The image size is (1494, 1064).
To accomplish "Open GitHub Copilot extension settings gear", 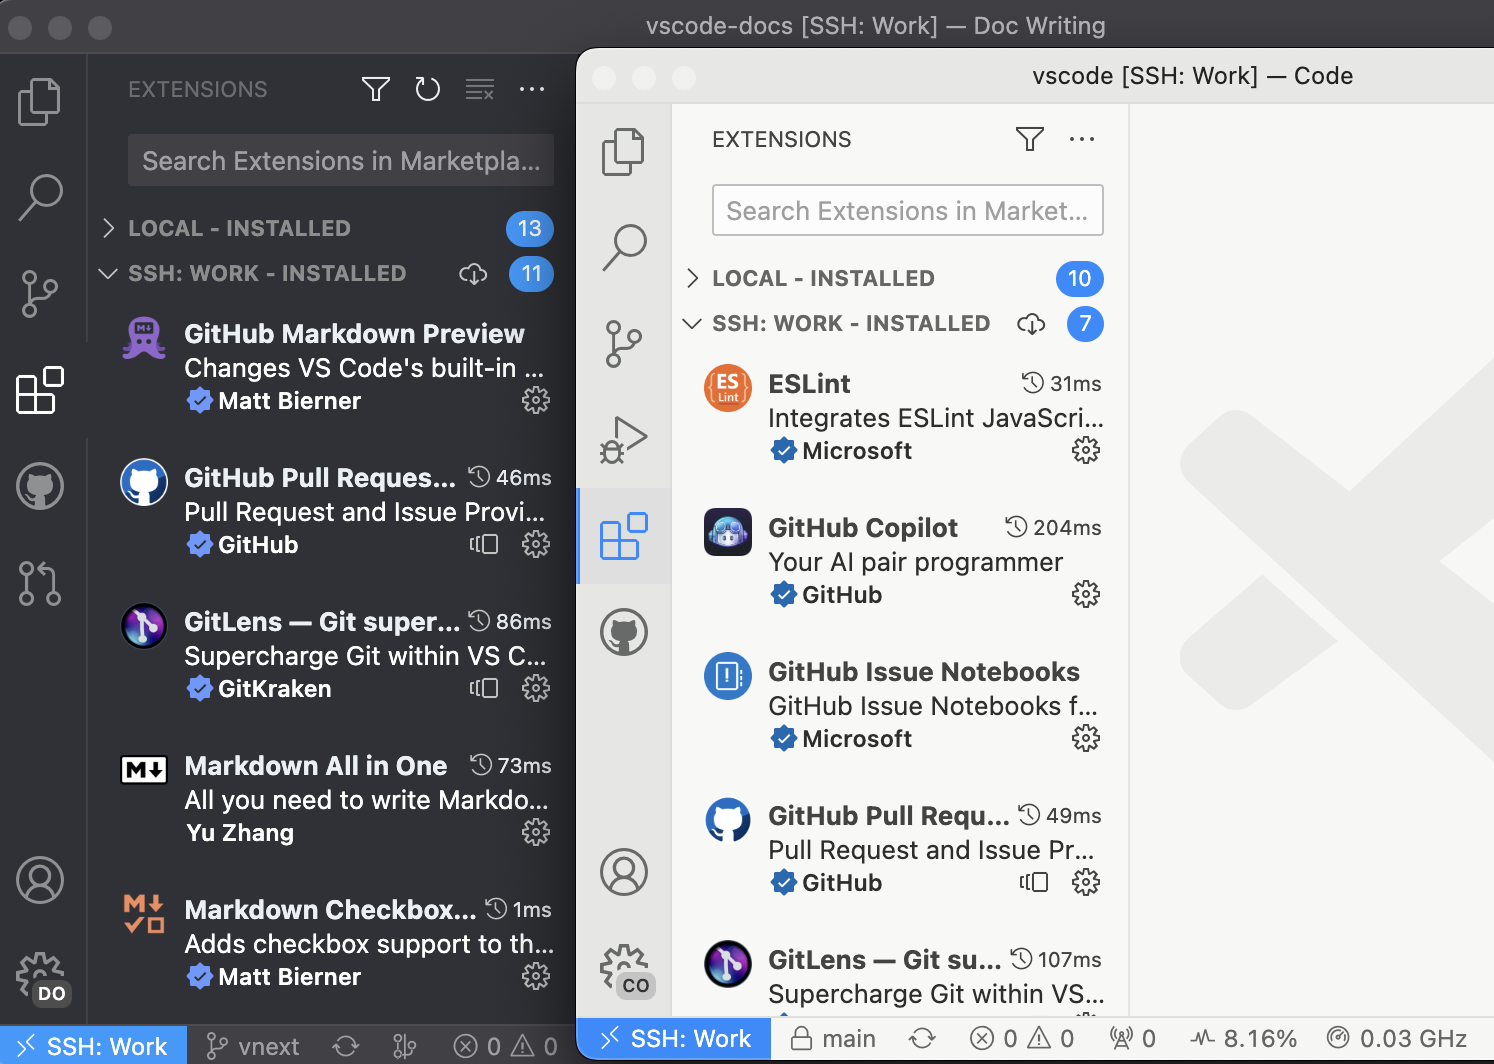I will (1086, 594).
